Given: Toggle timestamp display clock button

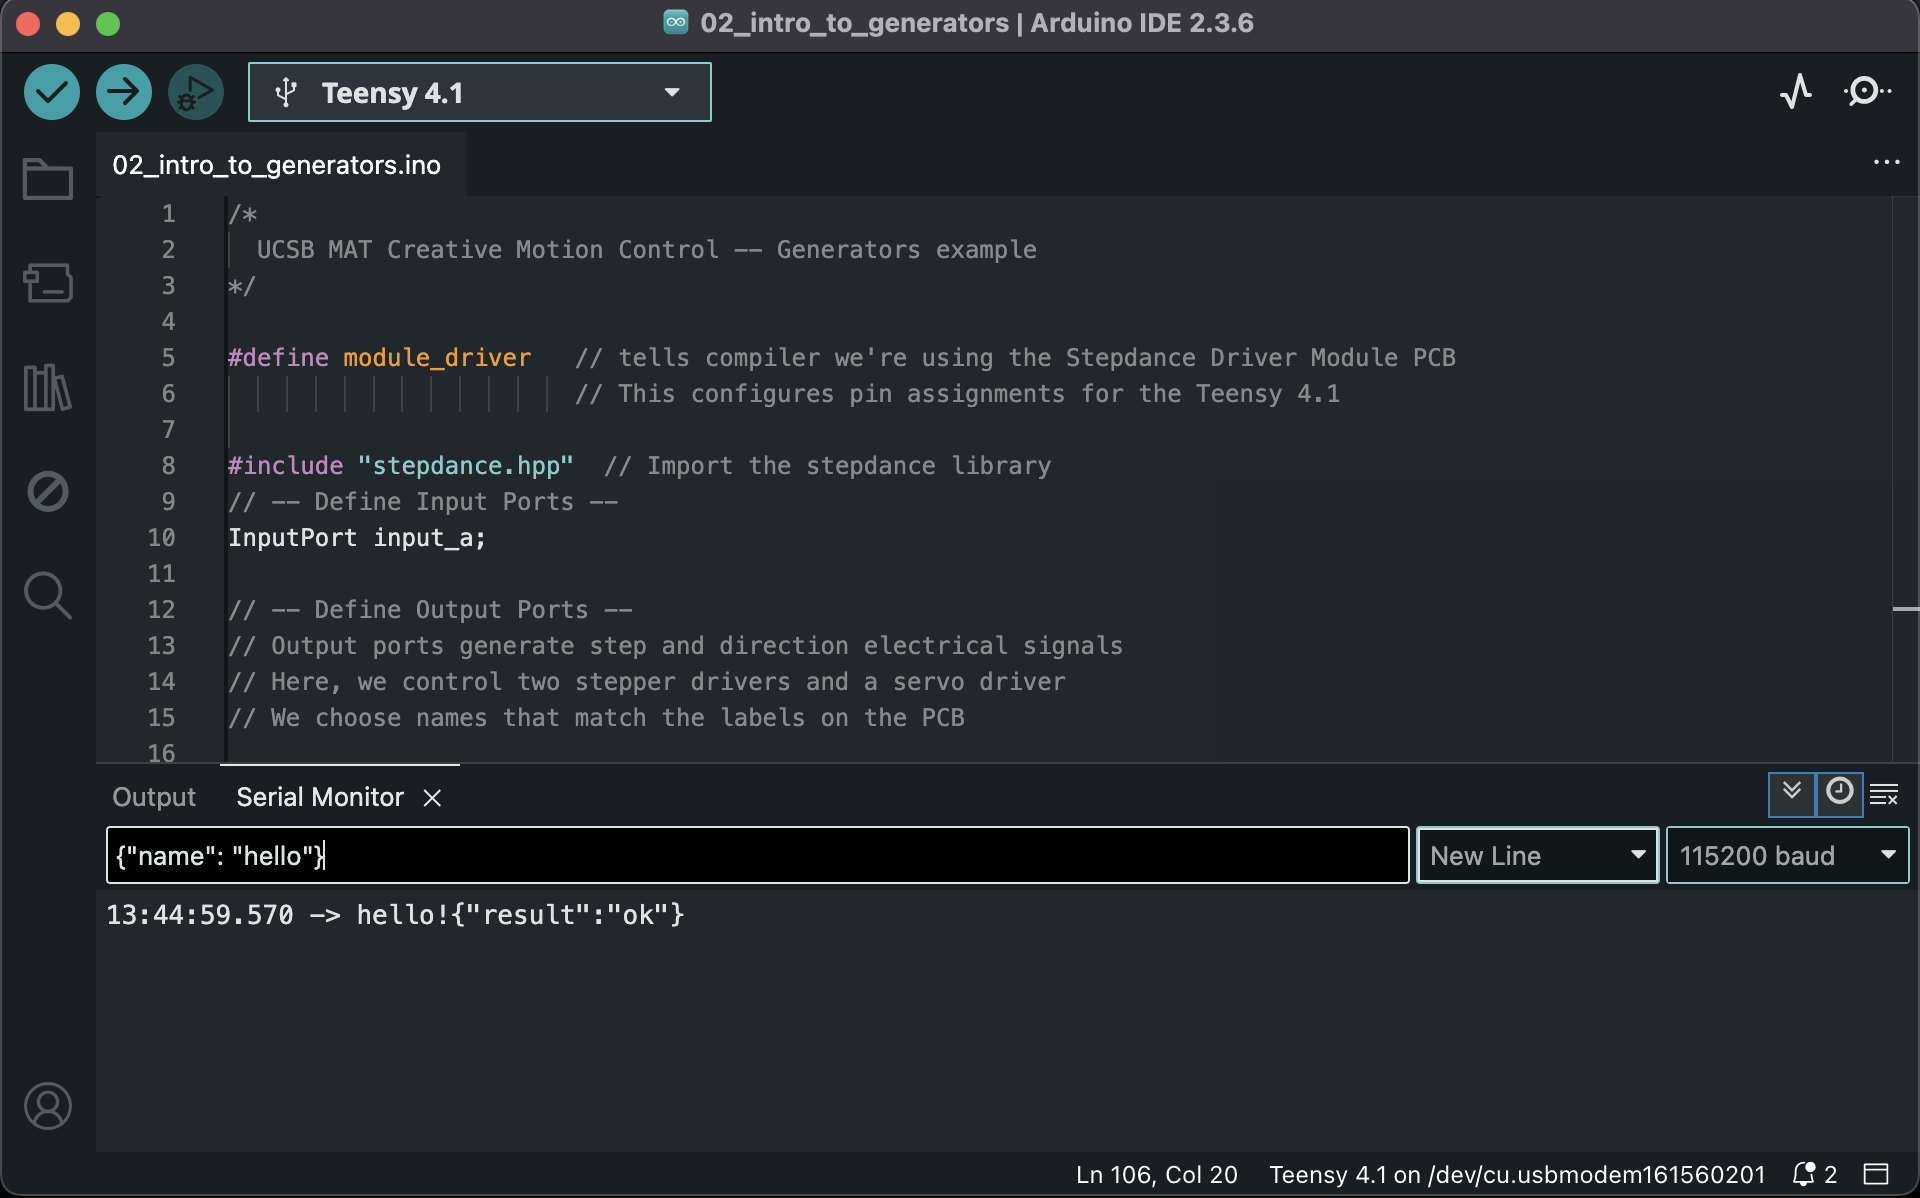Looking at the screenshot, I should click(1839, 794).
